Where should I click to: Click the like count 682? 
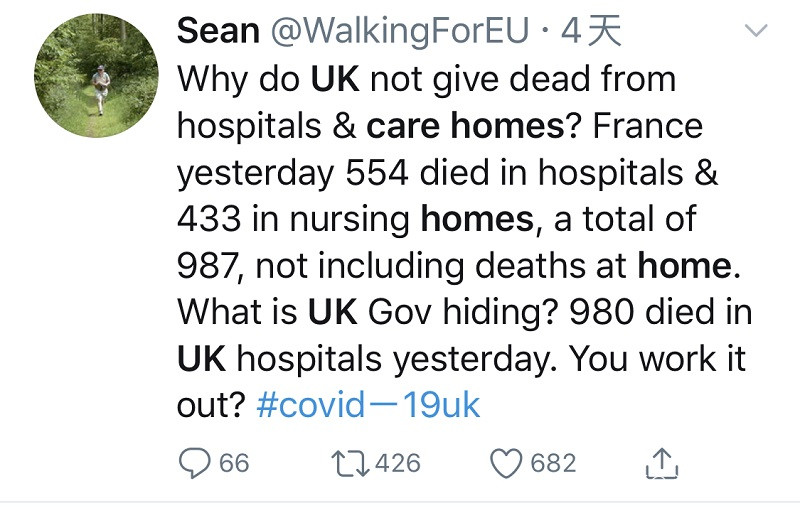[x=553, y=463]
